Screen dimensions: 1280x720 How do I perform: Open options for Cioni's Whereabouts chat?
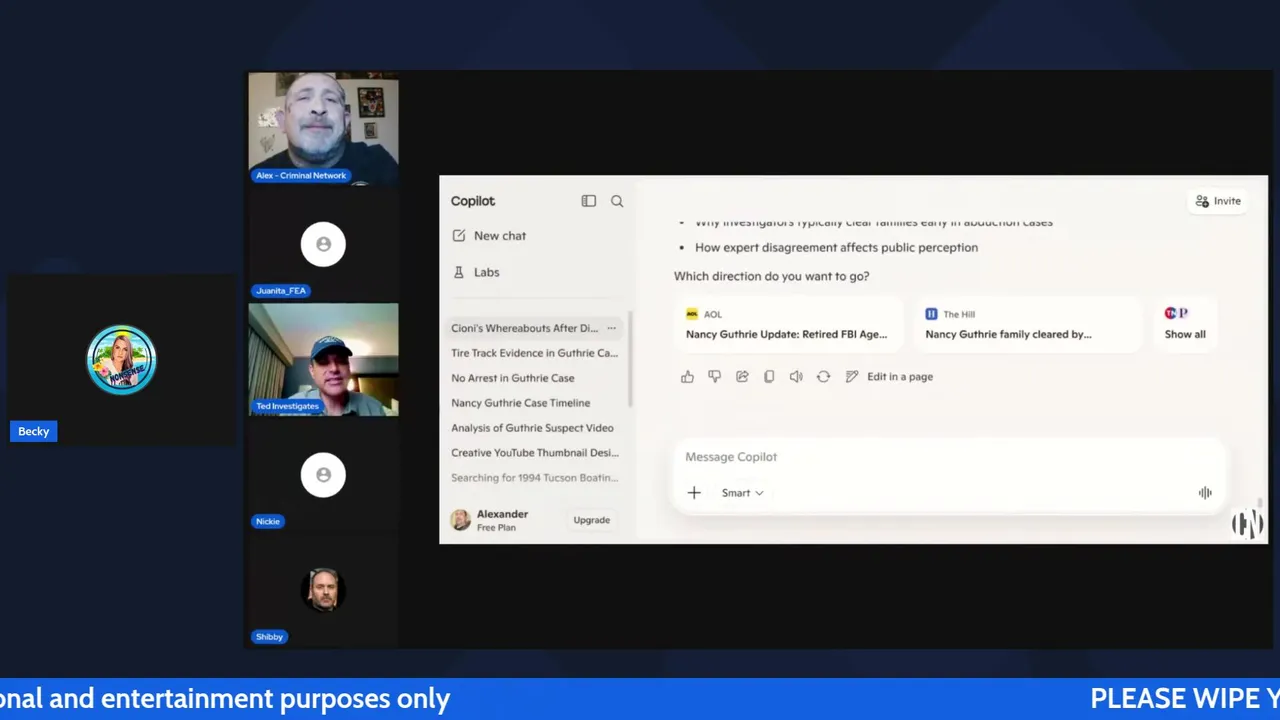(611, 328)
